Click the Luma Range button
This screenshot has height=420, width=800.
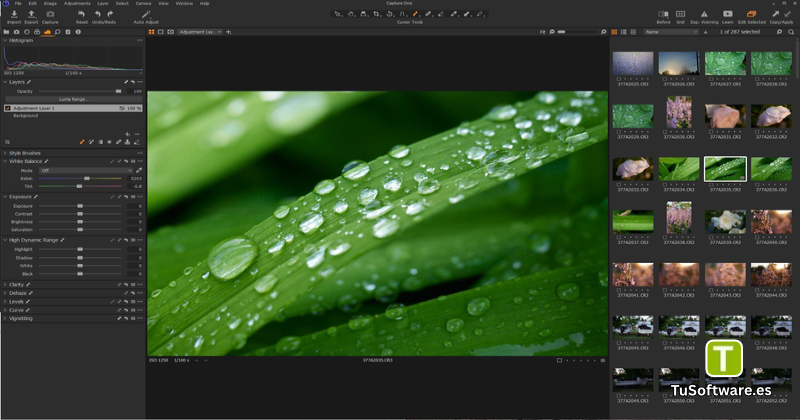click(x=73, y=99)
